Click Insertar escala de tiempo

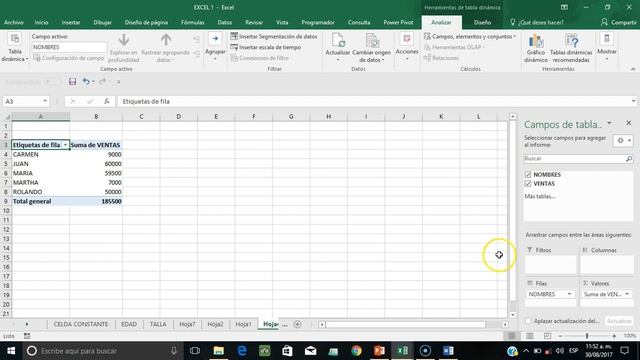[266, 47]
